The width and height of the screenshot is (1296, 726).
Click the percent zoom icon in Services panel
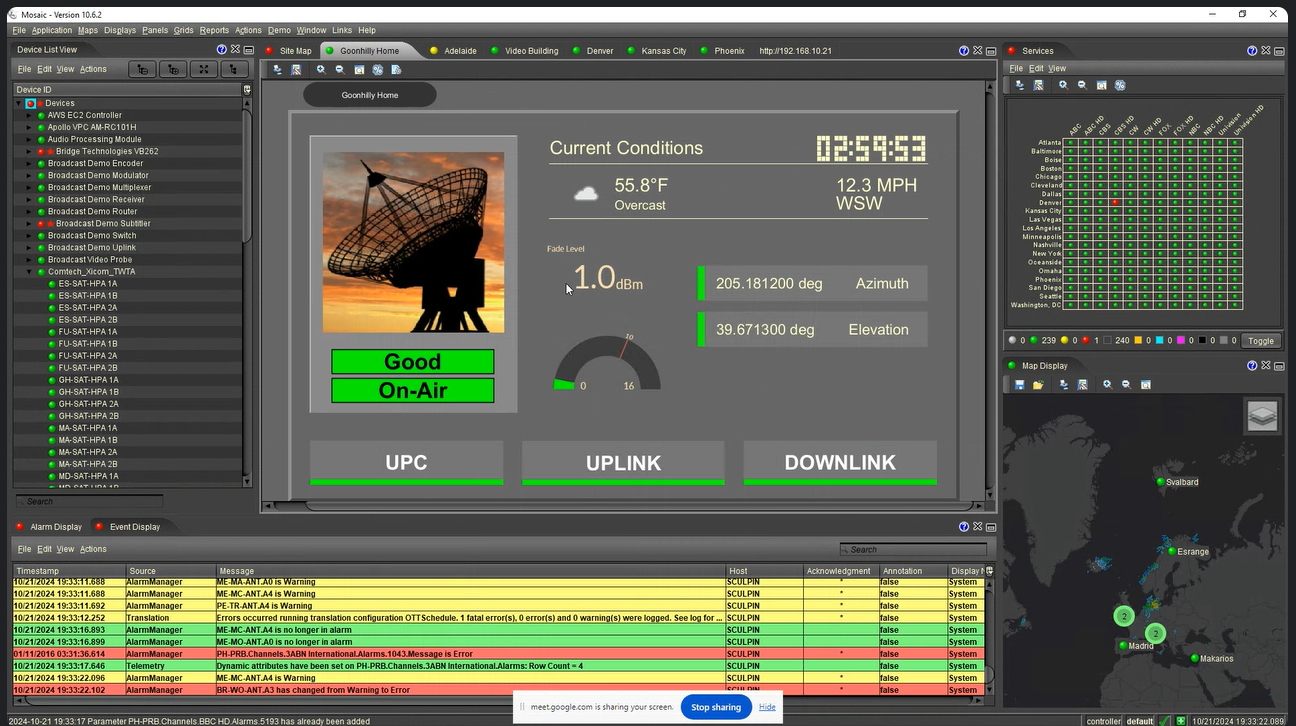click(x=1120, y=86)
